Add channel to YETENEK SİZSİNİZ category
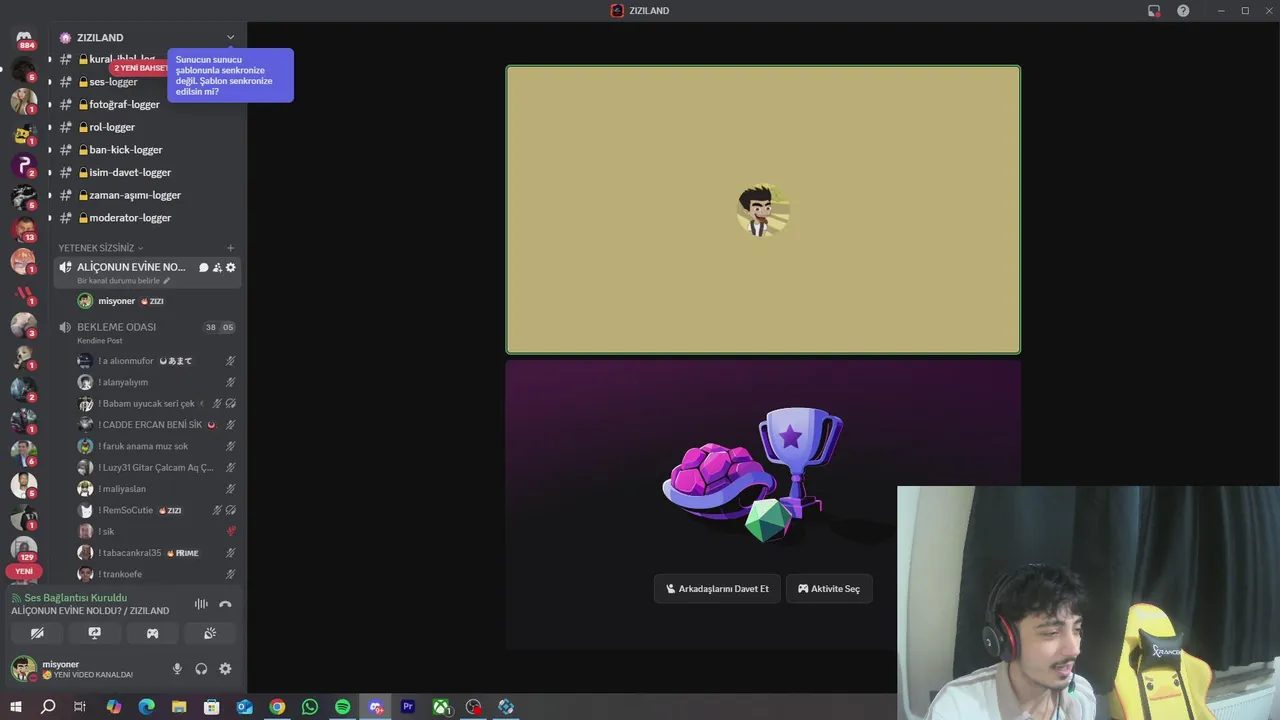Viewport: 1280px width, 720px height. 231,248
